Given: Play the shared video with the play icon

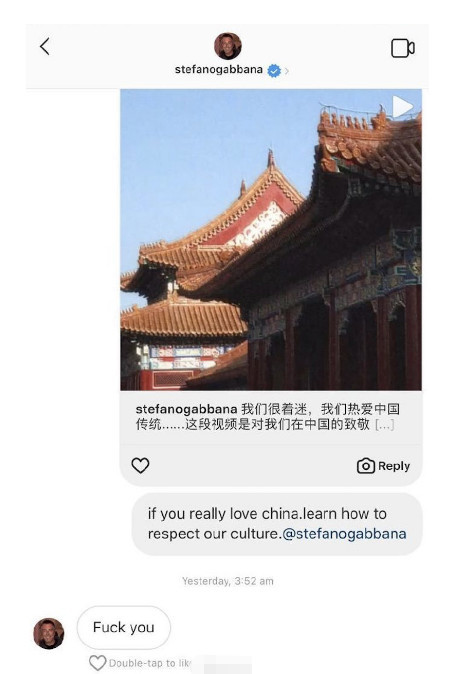Looking at the screenshot, I should click(403, 107).
